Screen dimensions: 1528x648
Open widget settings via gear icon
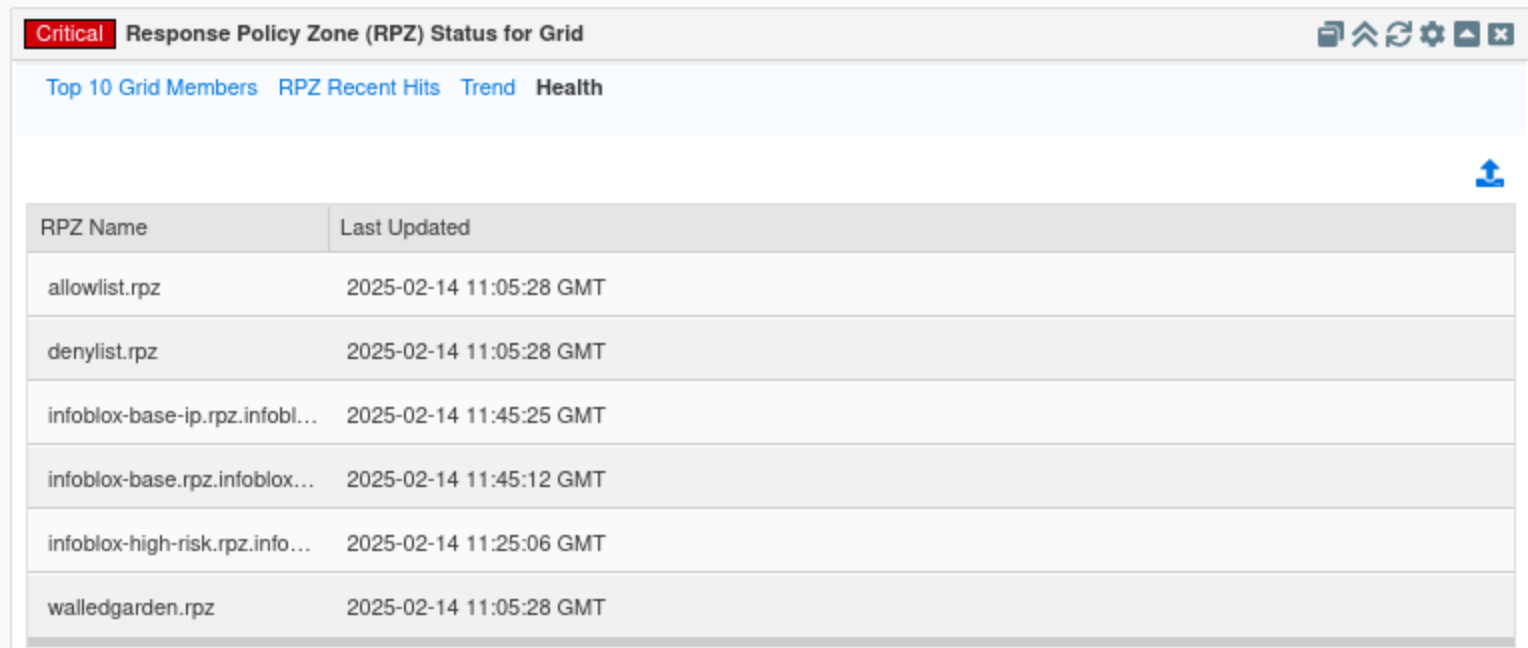(1432, 34)
